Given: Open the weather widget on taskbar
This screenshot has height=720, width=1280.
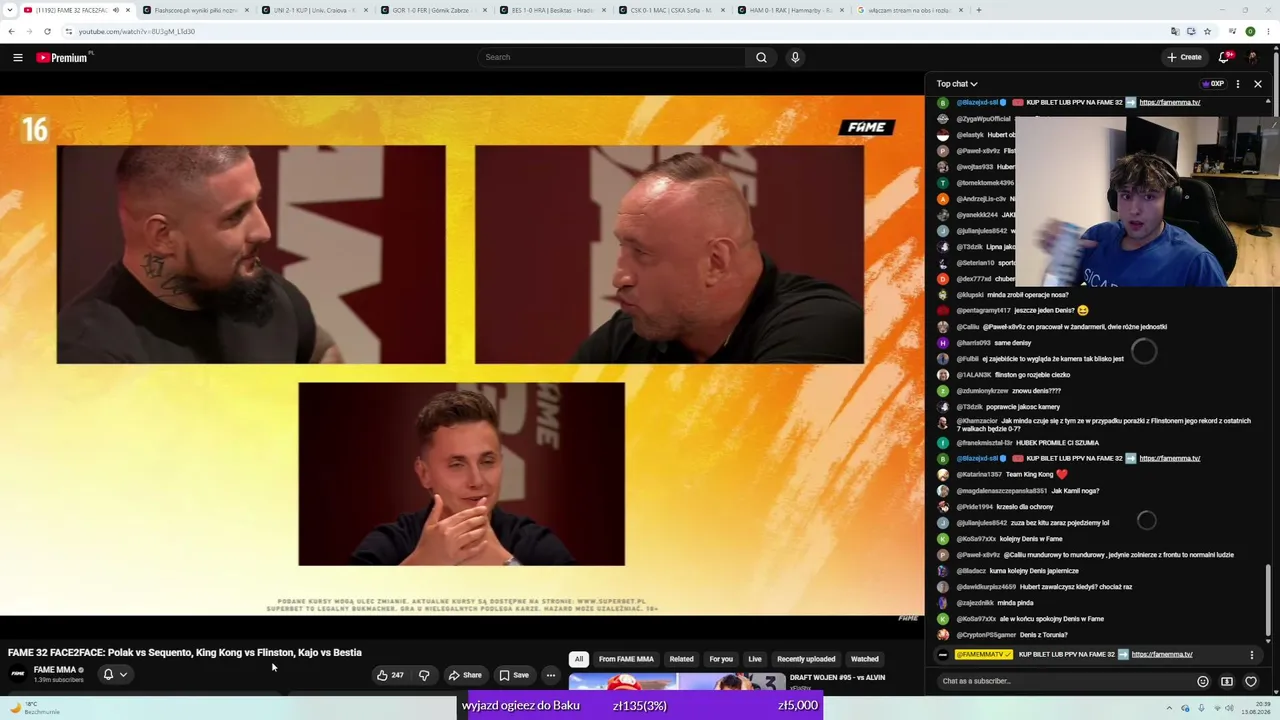Looking at the screenshot, I should pos(35,708).
